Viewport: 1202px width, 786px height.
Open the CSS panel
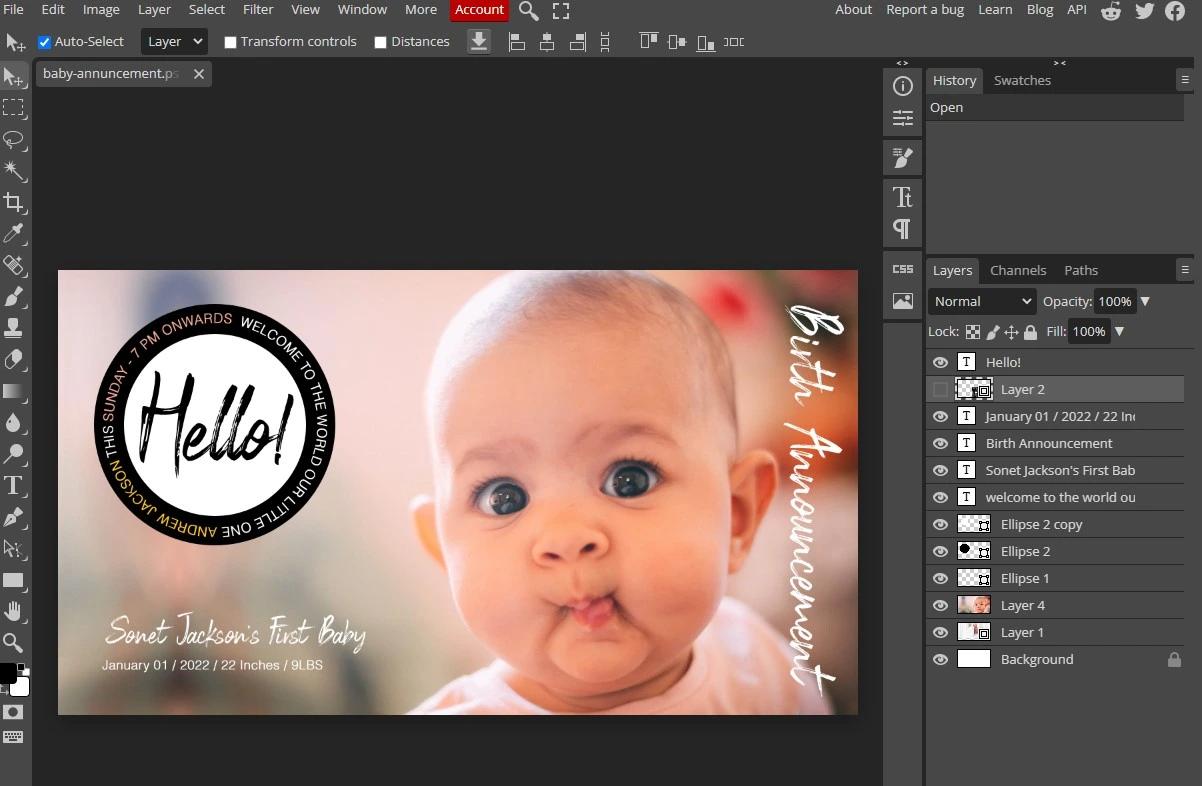[x=901, y=268]
